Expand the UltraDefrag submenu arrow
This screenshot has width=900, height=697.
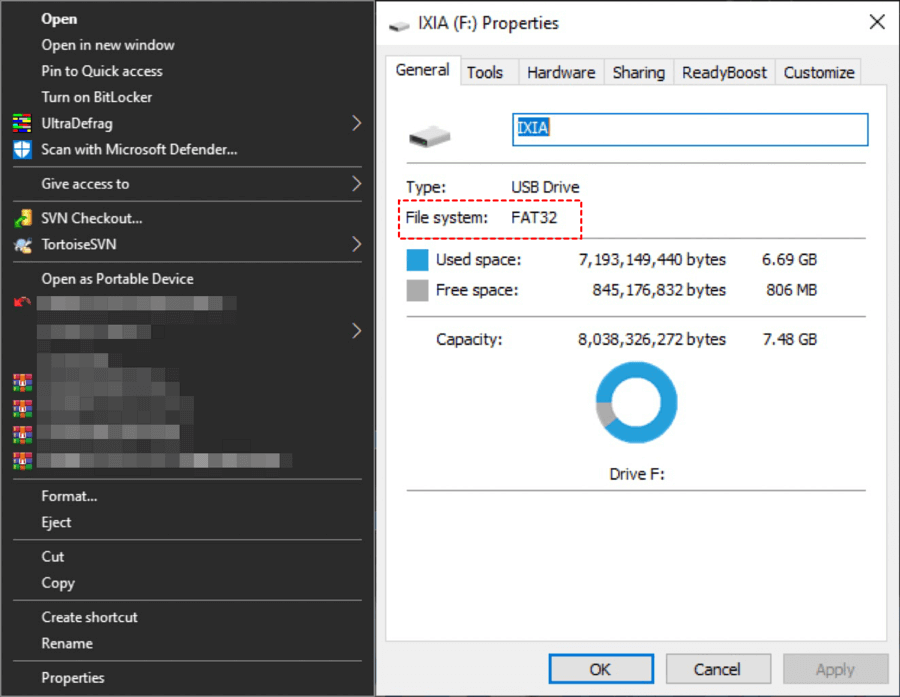coord(356,124)
